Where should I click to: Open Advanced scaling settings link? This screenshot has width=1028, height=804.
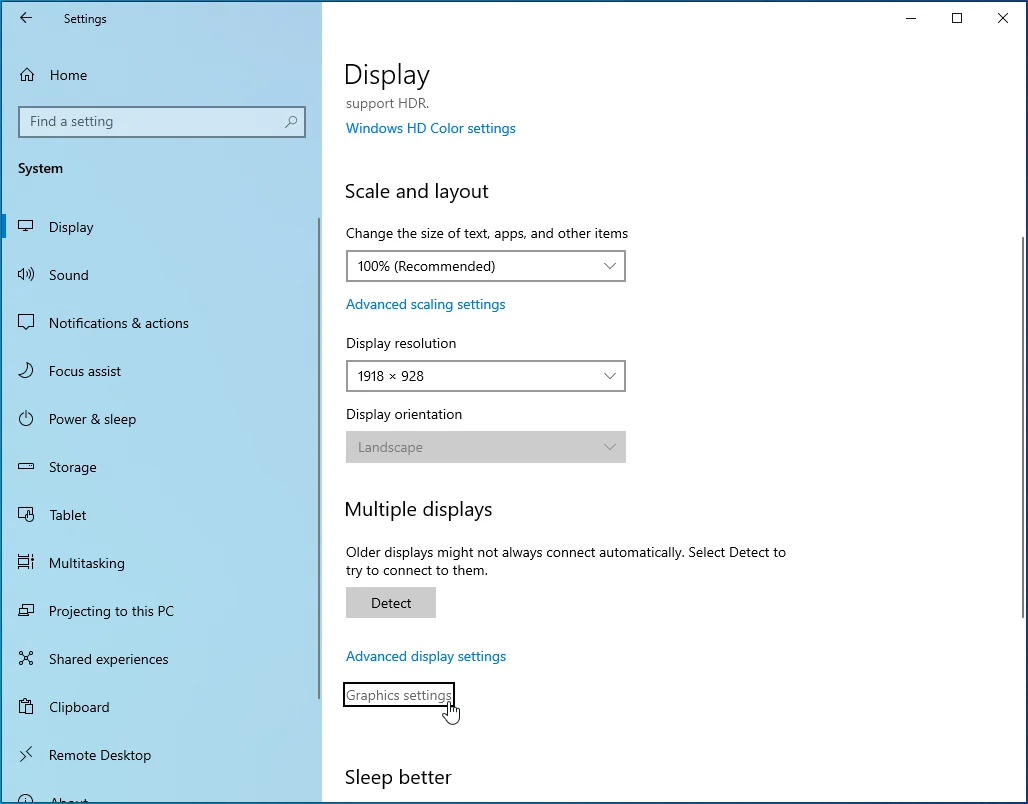425,304
